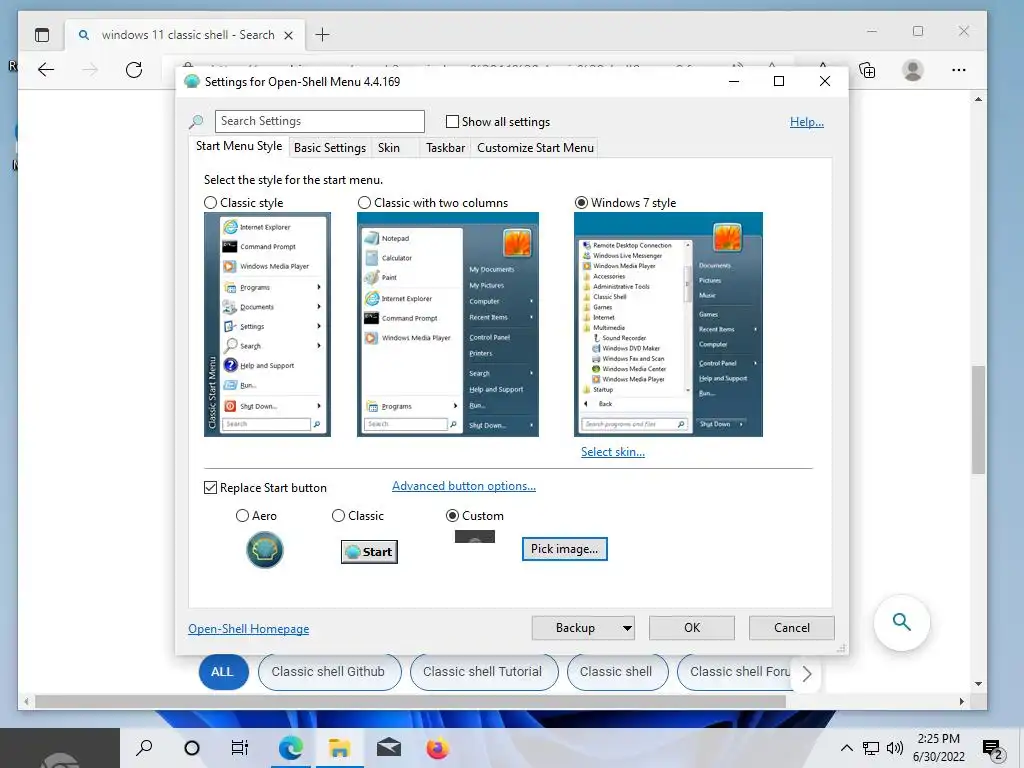This screenshot has width=1024, height=768.
Task: Click the Aero shell button image
Action: tap(264, 550)
